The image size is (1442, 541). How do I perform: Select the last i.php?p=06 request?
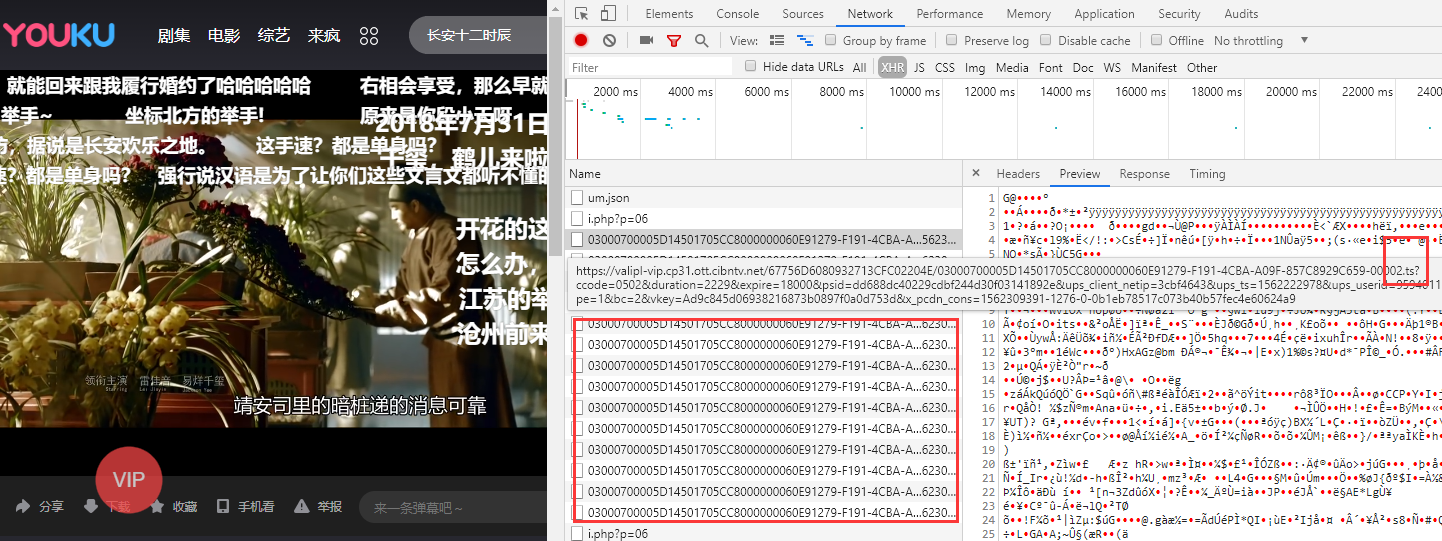tap(763, 533)
